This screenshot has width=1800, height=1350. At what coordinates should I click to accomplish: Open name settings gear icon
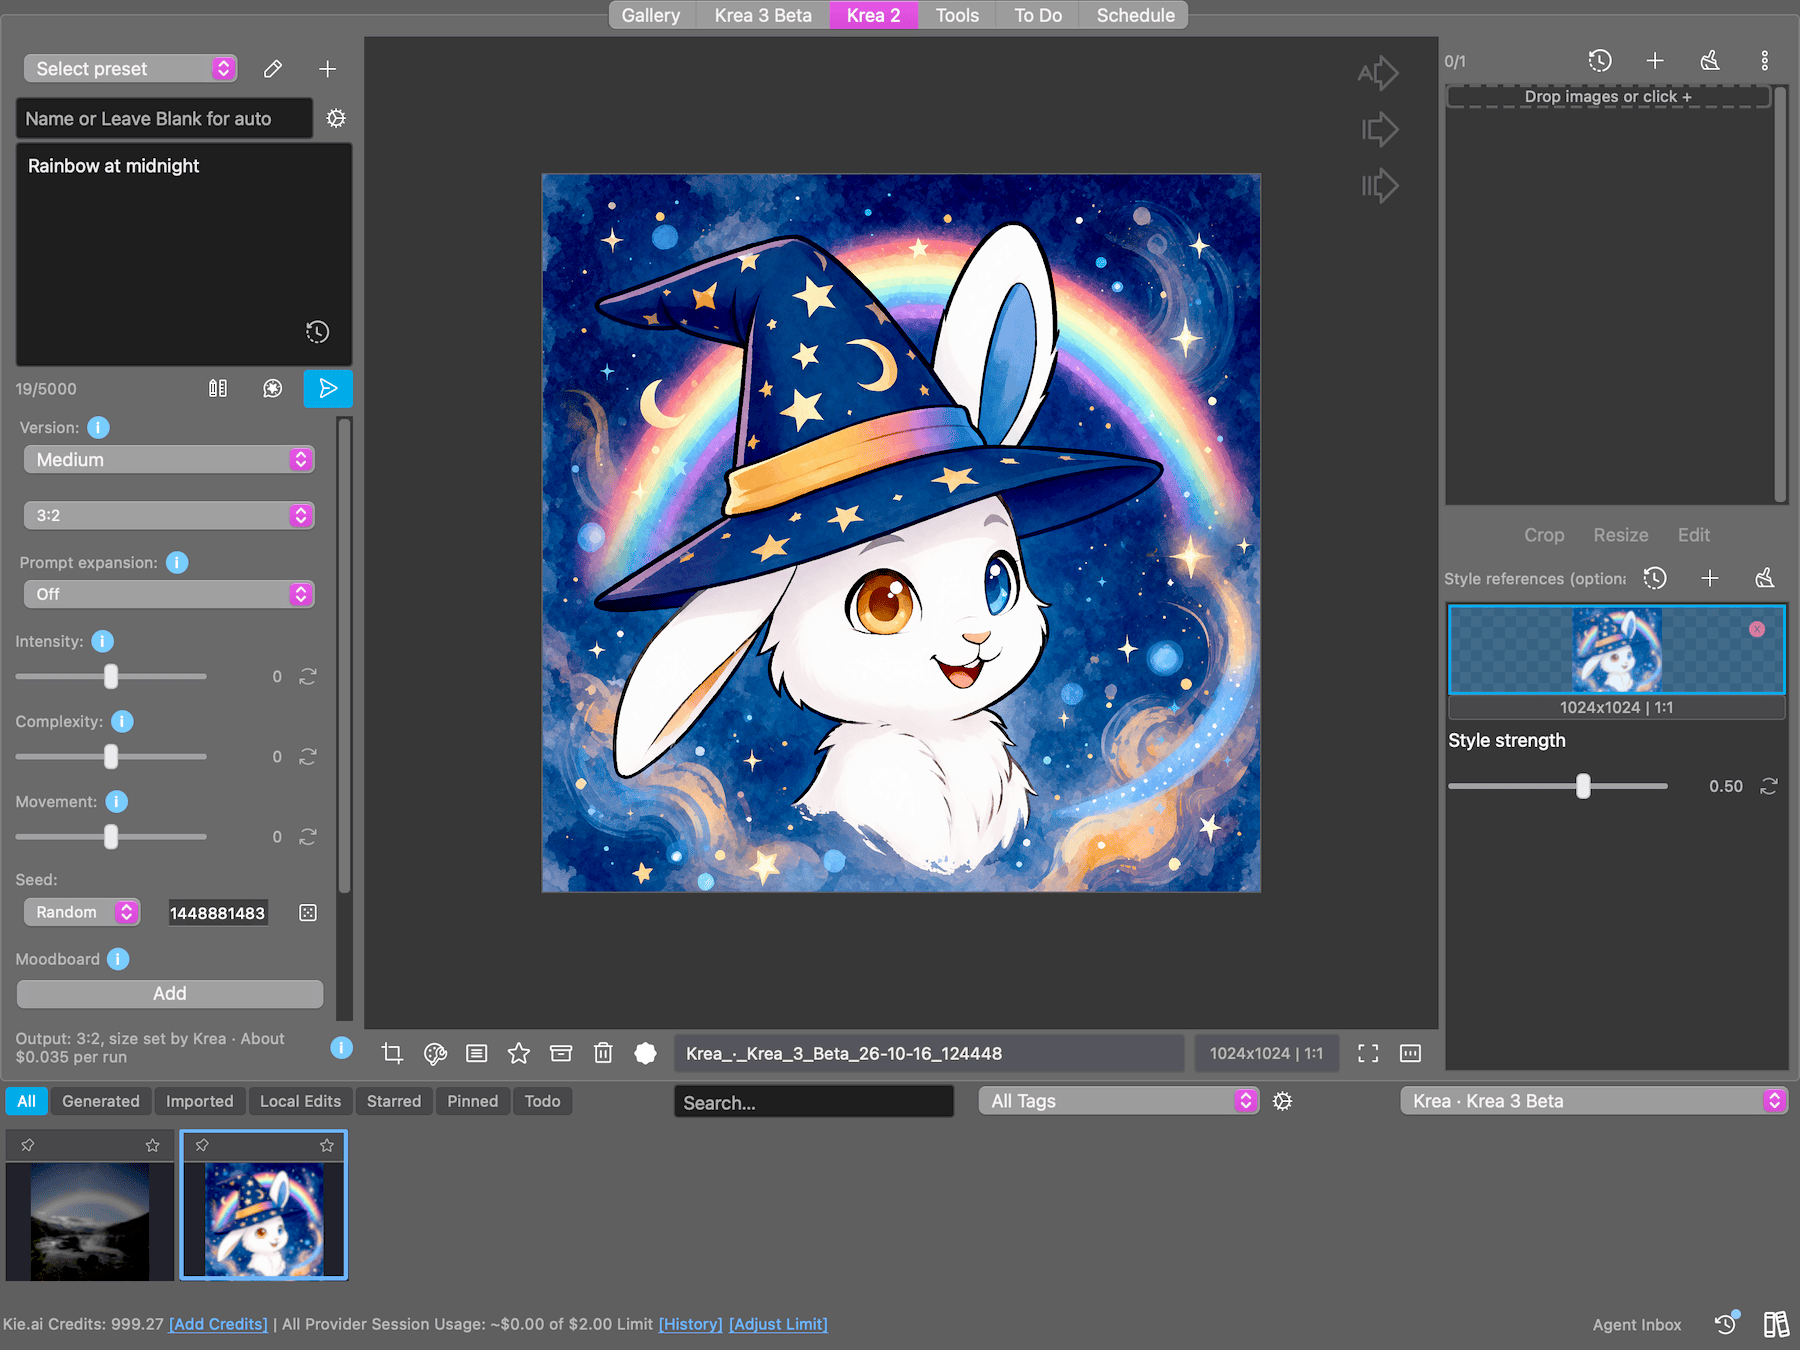click(x=336, y=118)
